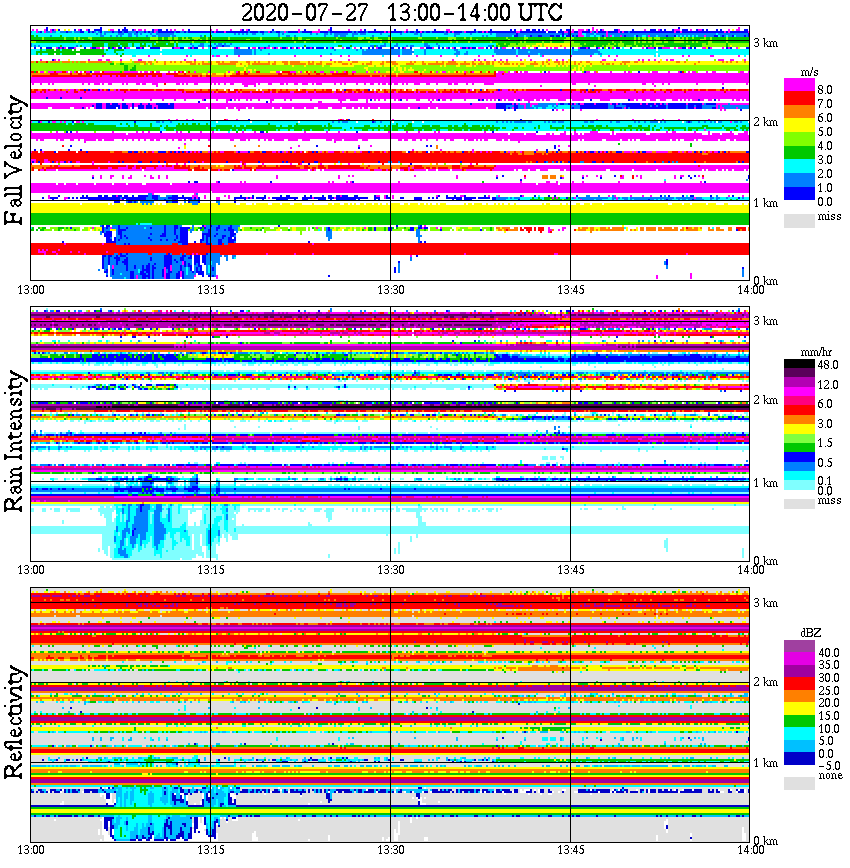Click 2 km label on Reflectivity panel
Viewport: 850px width, 868px height.
pyautogui.click(x=765, y=681)
